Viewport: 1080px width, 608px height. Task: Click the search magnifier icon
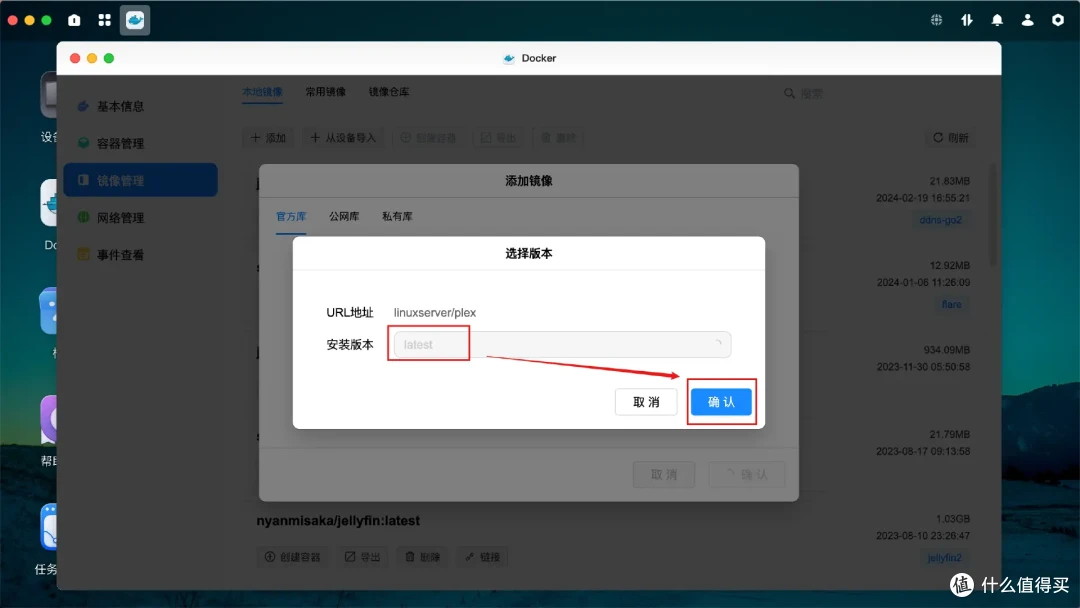point(789,93)
